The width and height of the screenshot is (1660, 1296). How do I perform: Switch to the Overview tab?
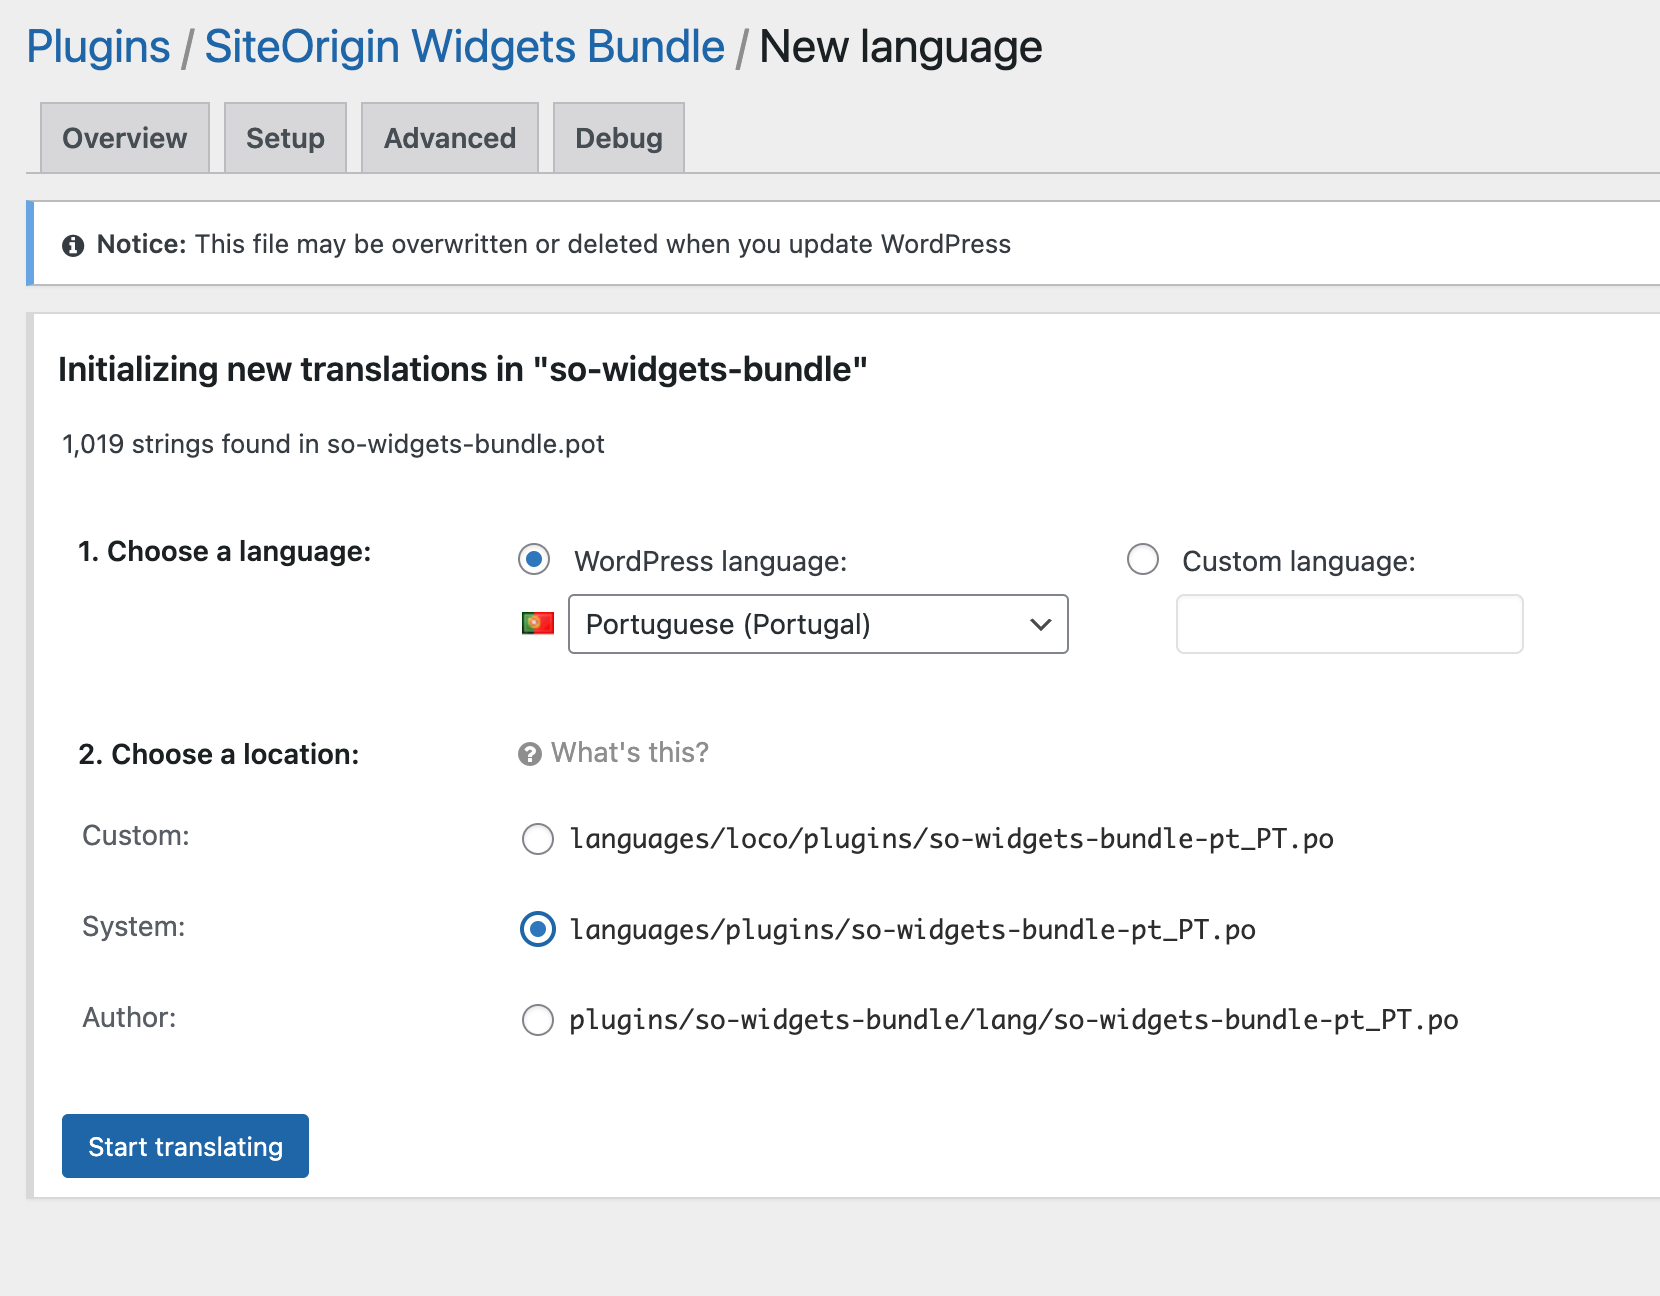point(125,138)
